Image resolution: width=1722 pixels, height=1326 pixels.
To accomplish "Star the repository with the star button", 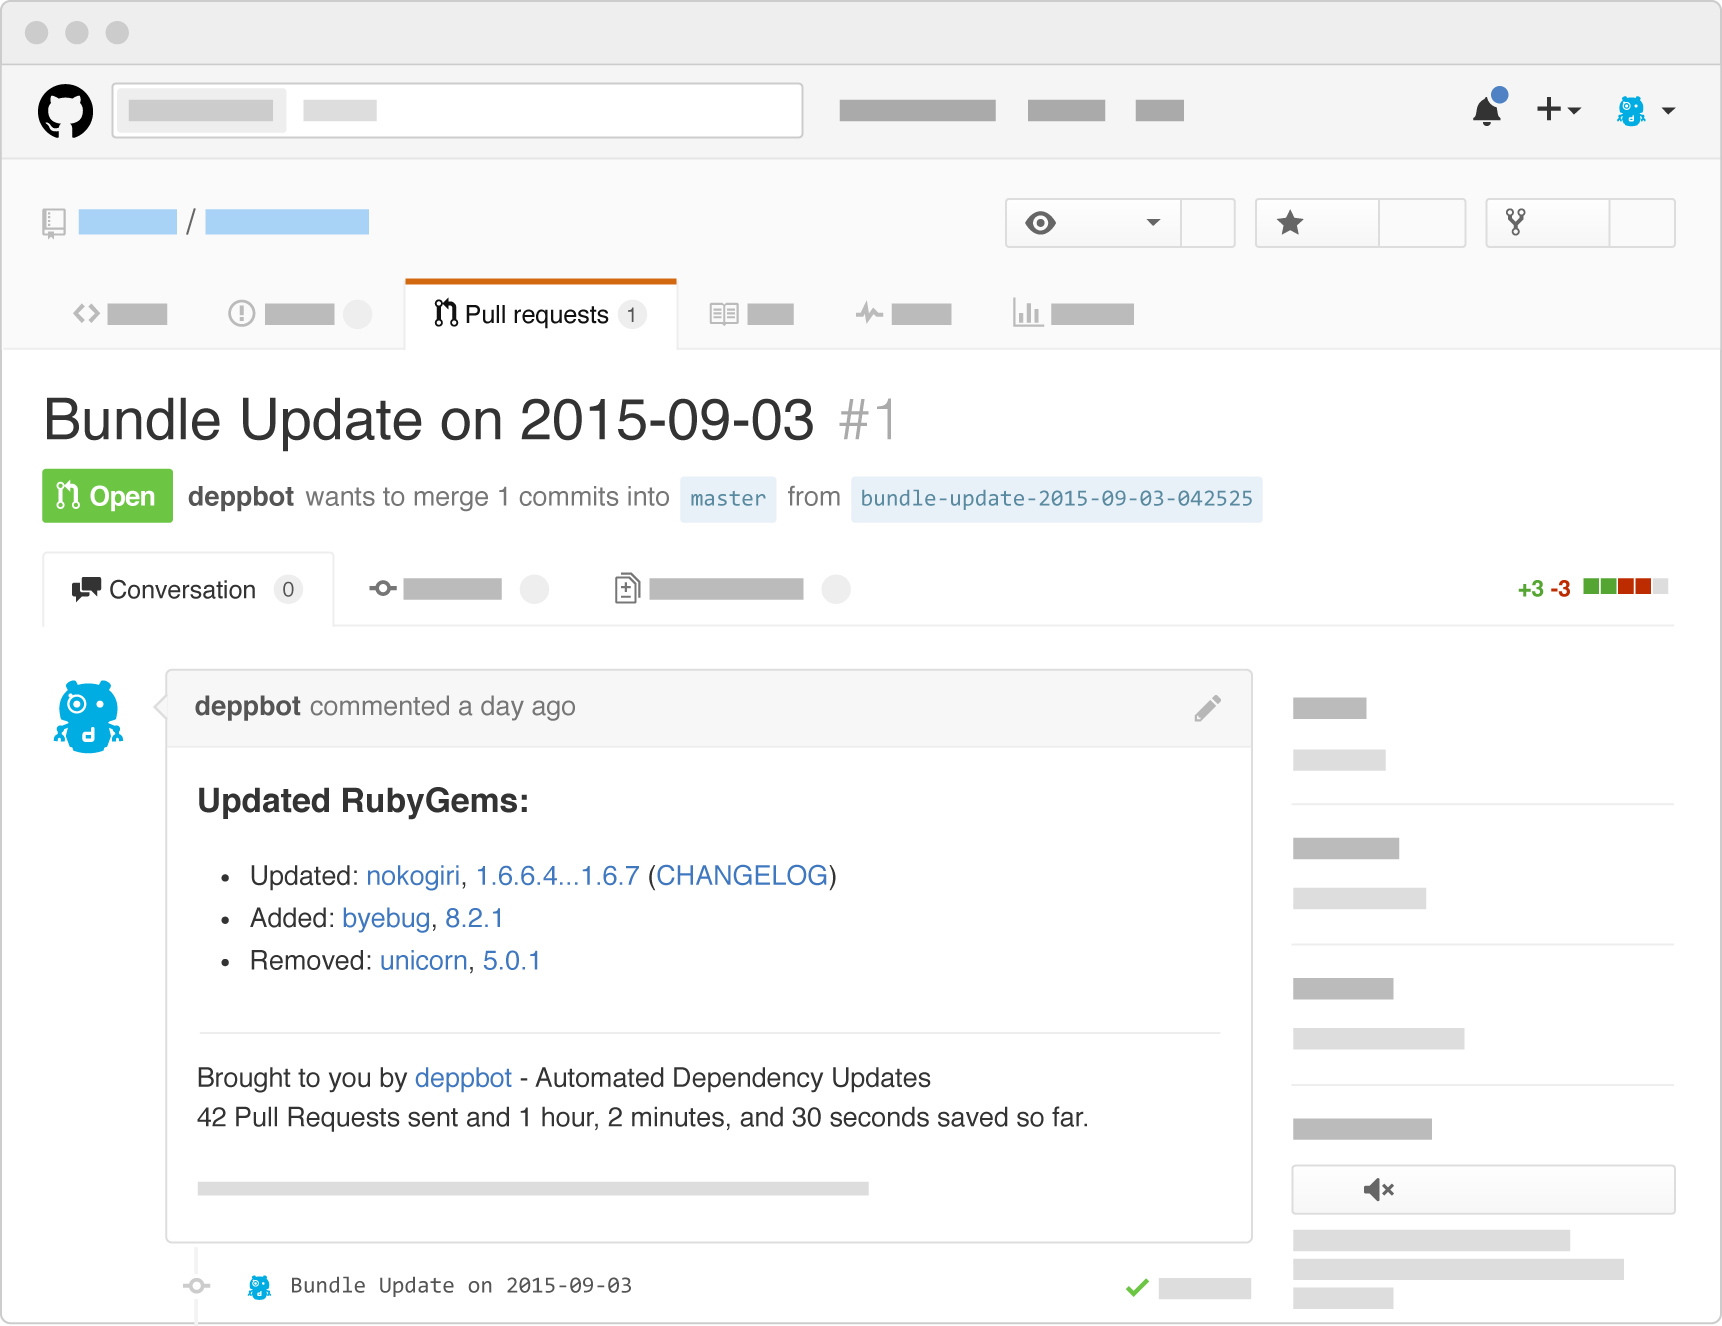I will tap(1317, 223).
